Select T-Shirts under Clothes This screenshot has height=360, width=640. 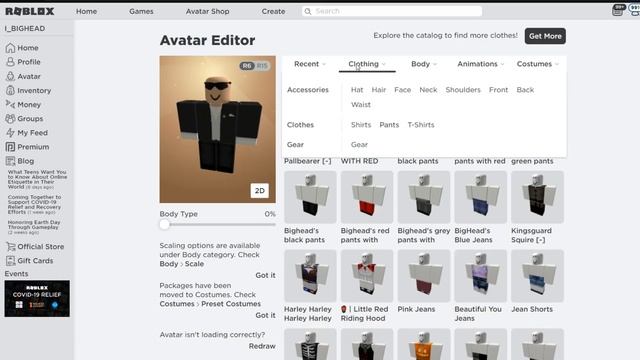(421, 125)
